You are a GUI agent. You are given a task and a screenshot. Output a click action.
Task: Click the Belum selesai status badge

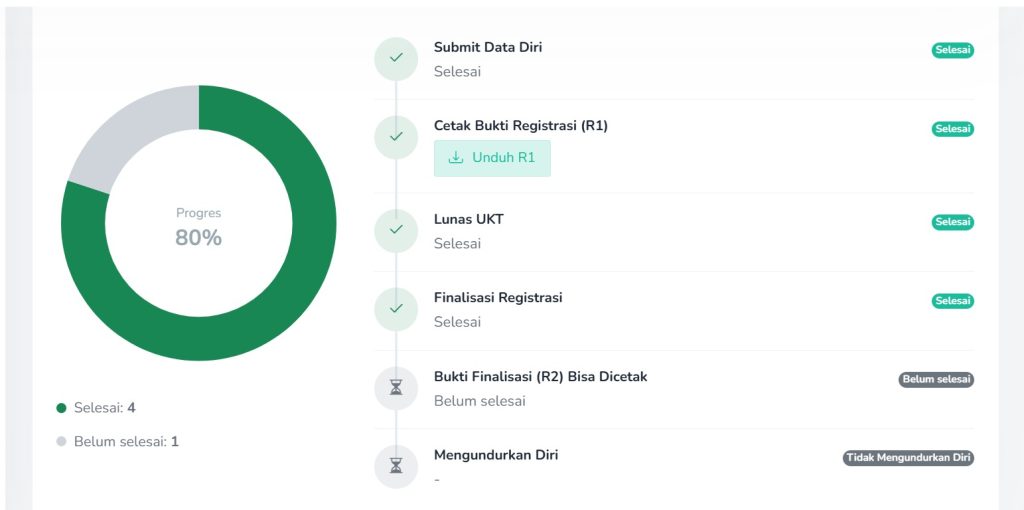(x=936, y=379)
